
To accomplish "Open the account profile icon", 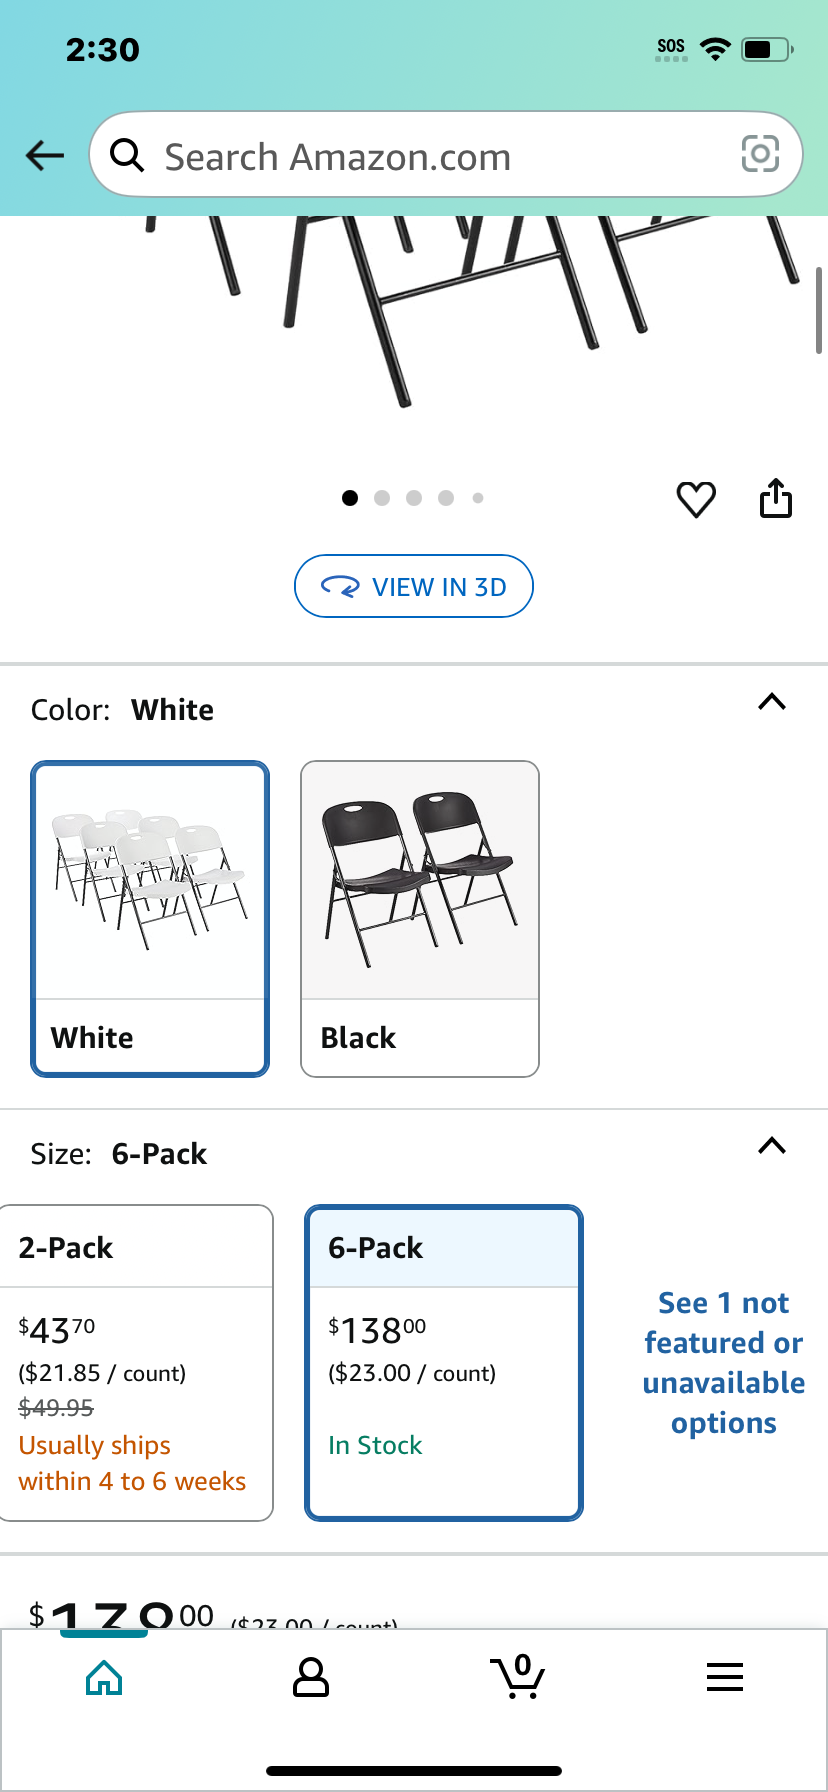I will (310, 1677).
